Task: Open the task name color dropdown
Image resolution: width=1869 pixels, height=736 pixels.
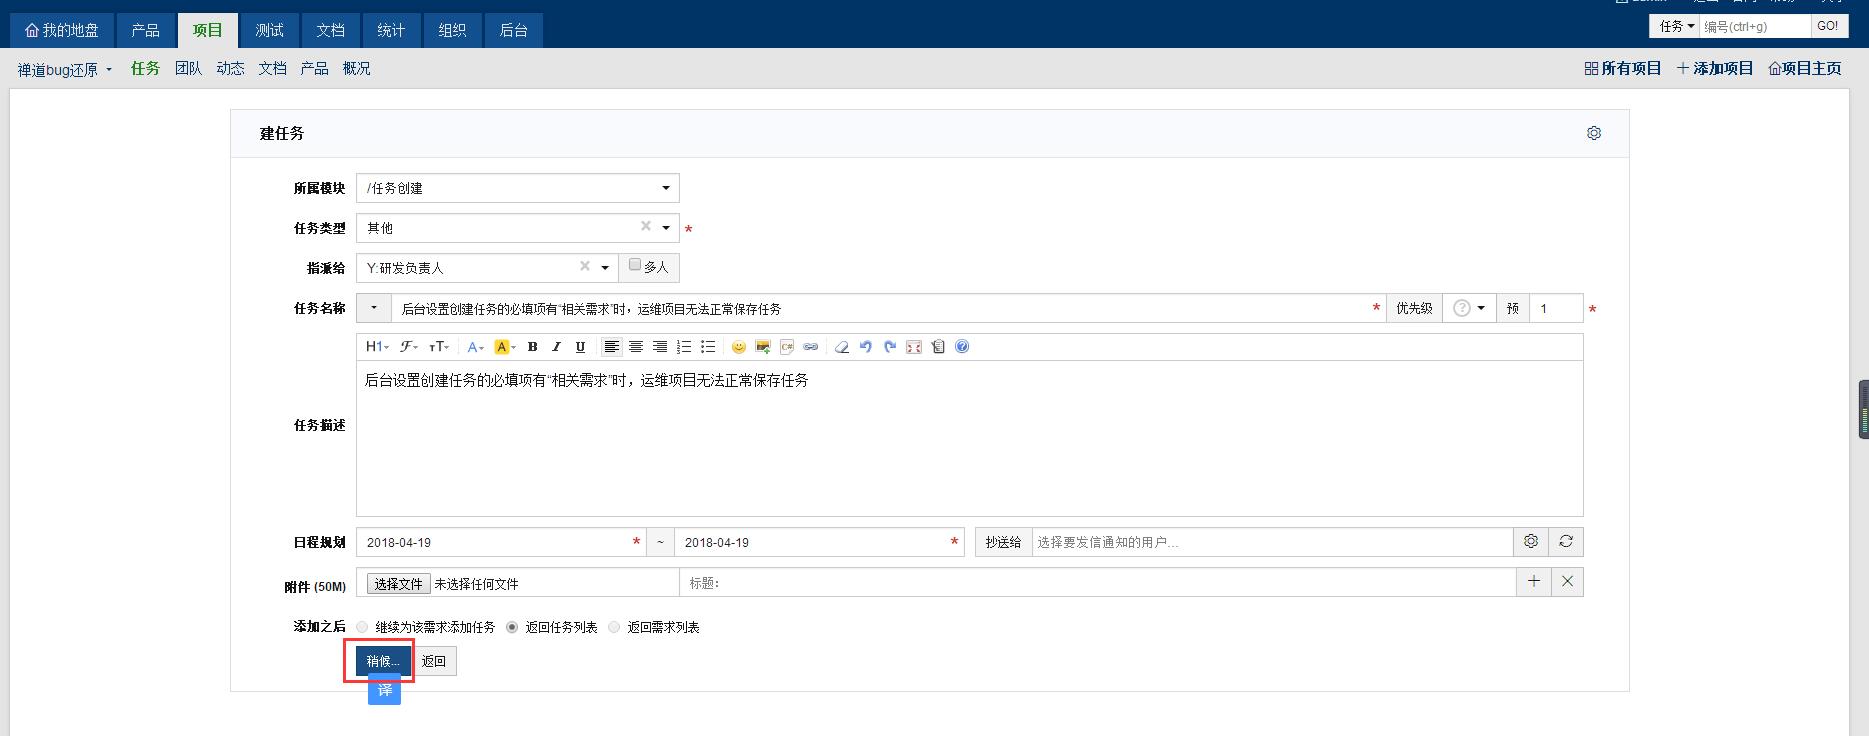Action: pos(374,308)
